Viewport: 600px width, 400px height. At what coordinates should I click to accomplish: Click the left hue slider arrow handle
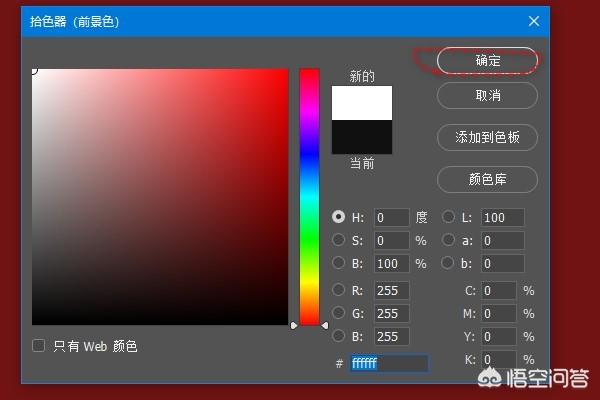[x=294, y=325]
